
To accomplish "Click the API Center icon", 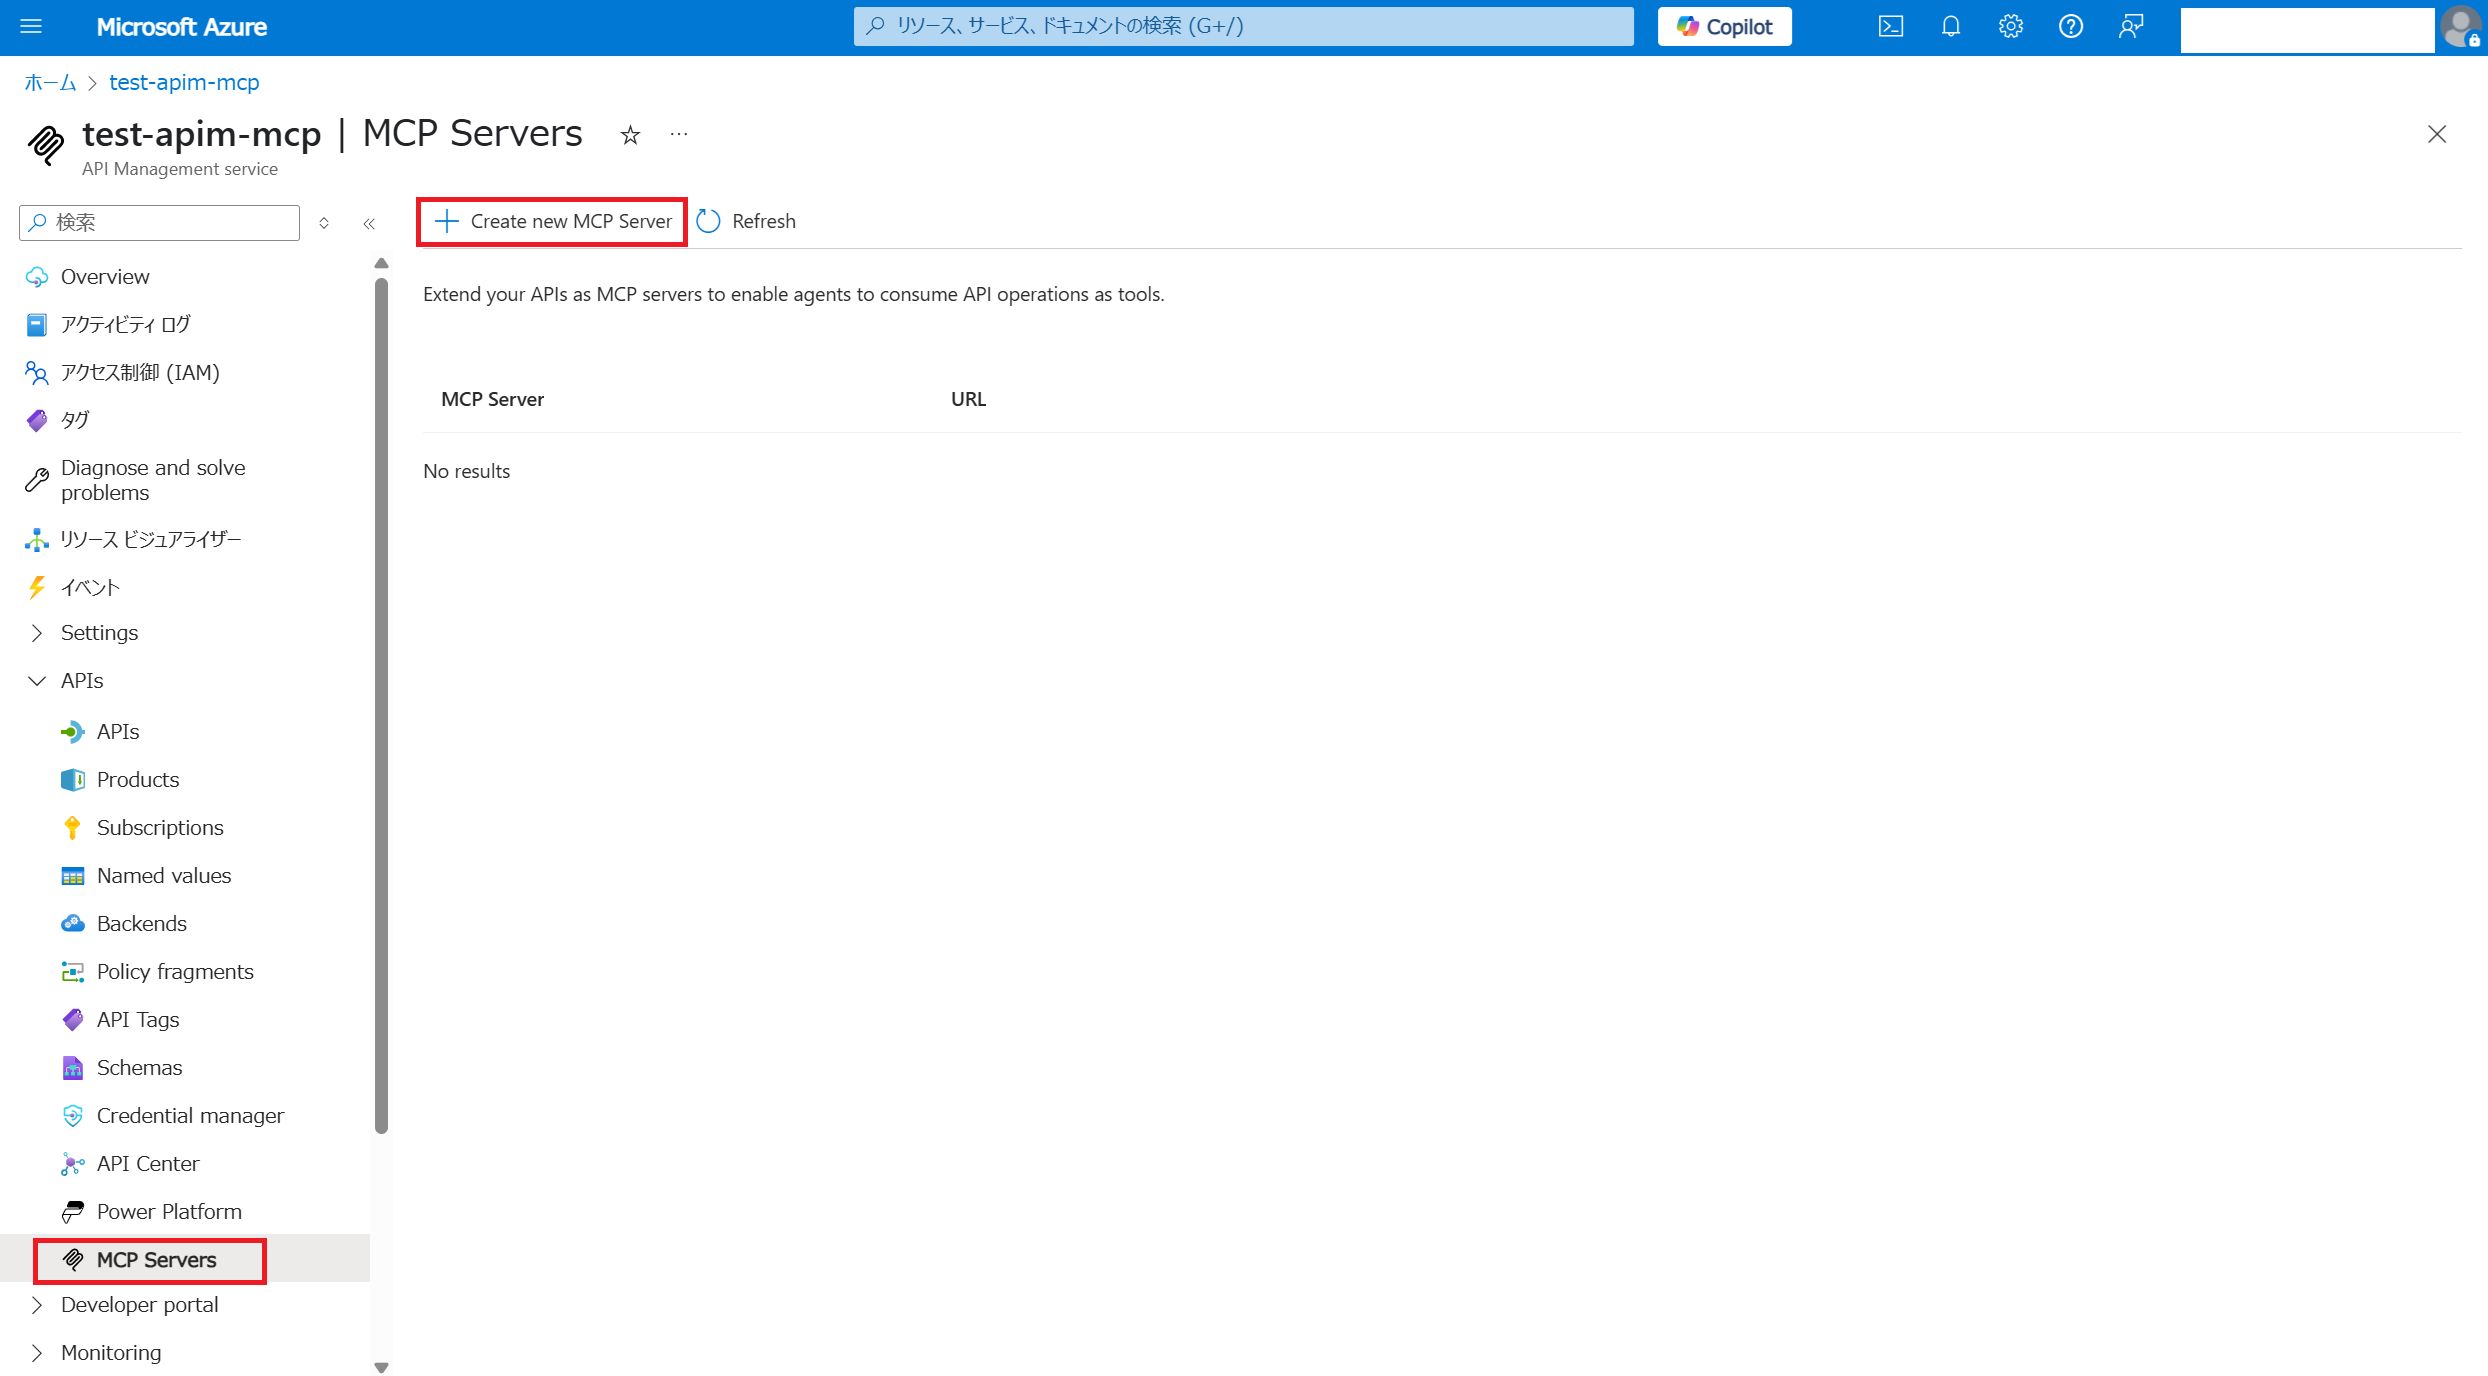I will (x=73, y=1164).
